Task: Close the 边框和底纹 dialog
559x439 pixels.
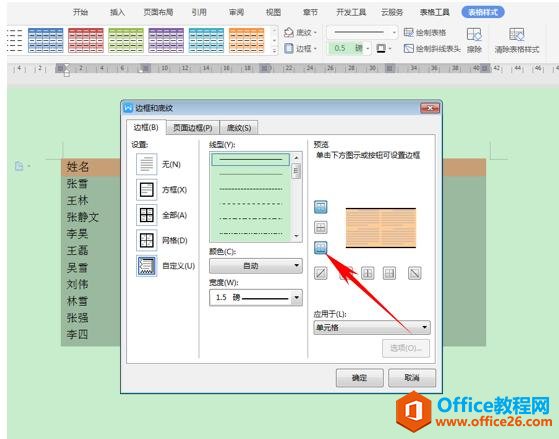Action: (430, 108)
